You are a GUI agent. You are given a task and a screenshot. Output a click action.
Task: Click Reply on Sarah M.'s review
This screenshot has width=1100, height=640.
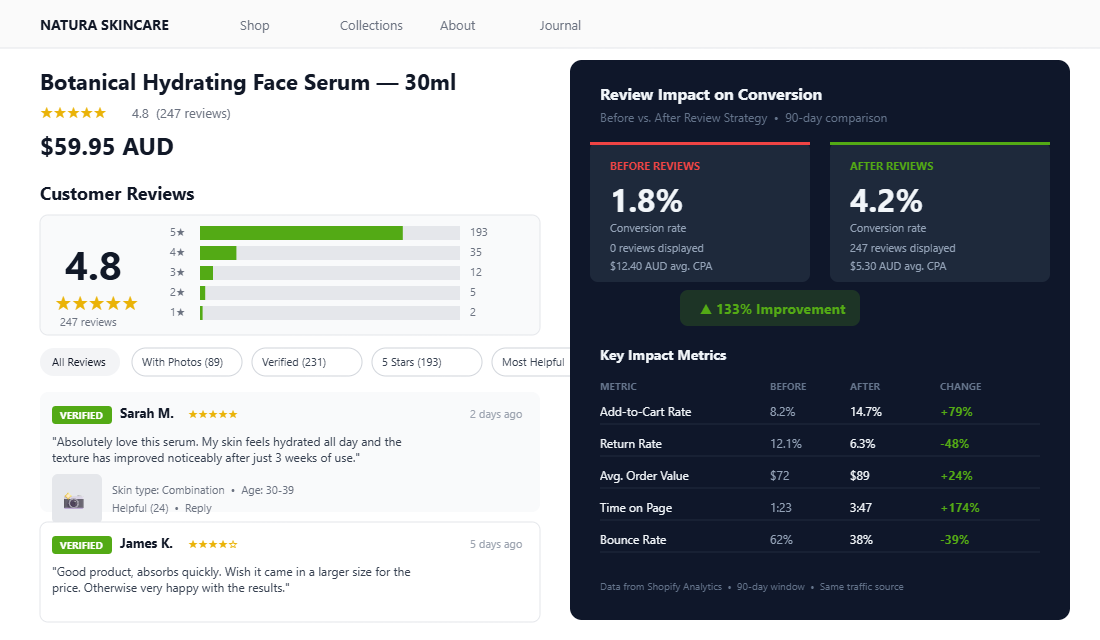click(x=198, y=508)
